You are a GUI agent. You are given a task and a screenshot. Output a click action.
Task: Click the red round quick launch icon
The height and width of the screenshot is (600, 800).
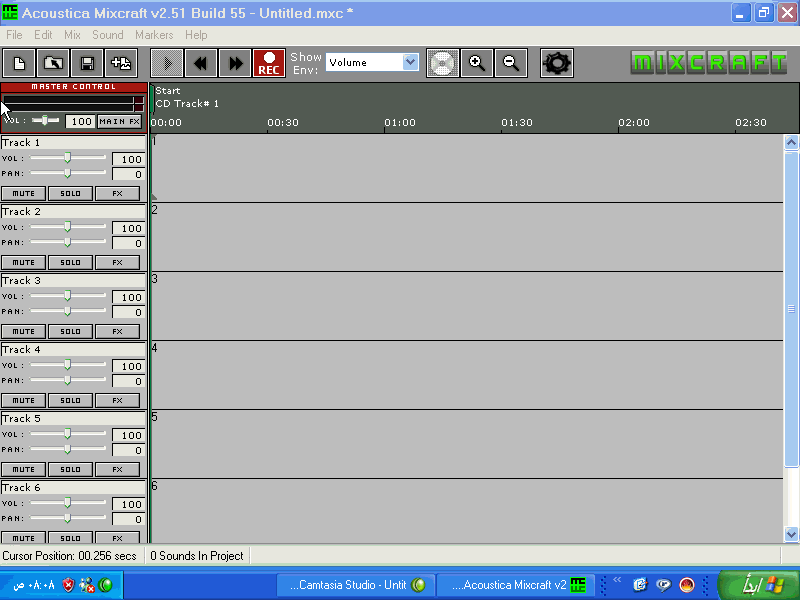[687, 585]
